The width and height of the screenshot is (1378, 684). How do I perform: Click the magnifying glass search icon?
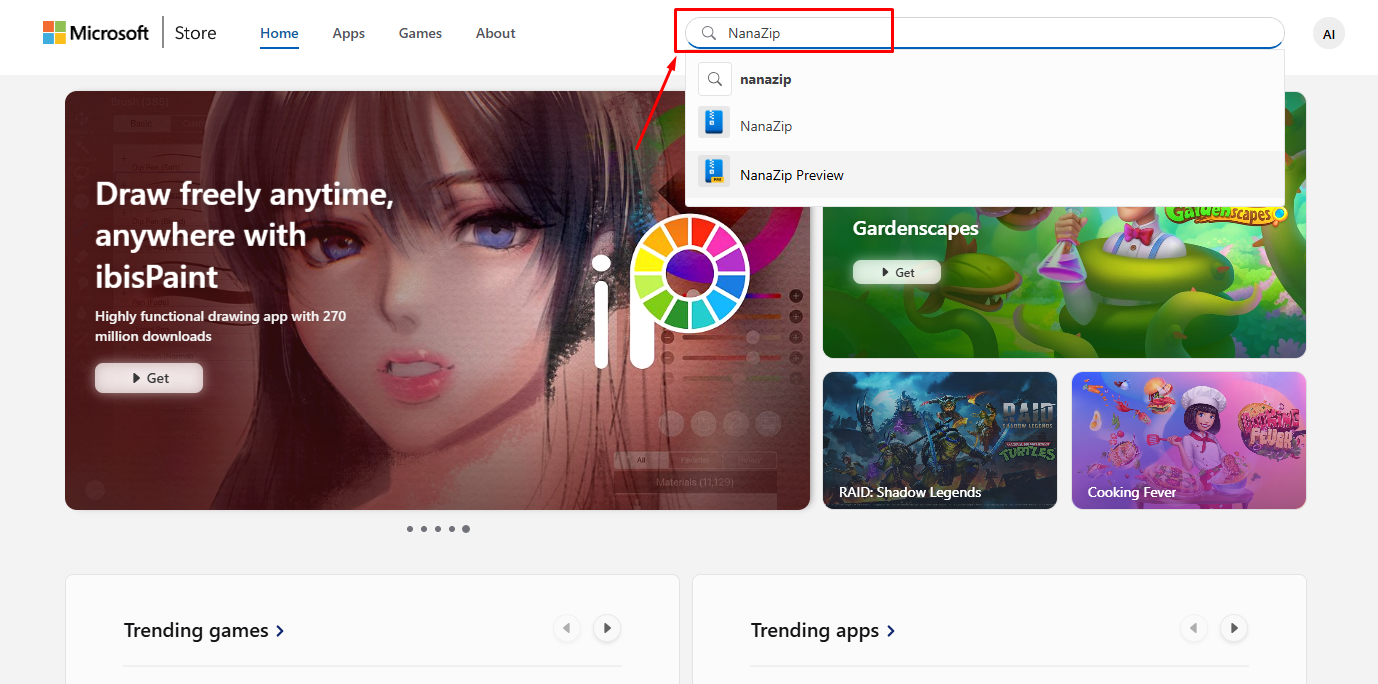[708, 33]
